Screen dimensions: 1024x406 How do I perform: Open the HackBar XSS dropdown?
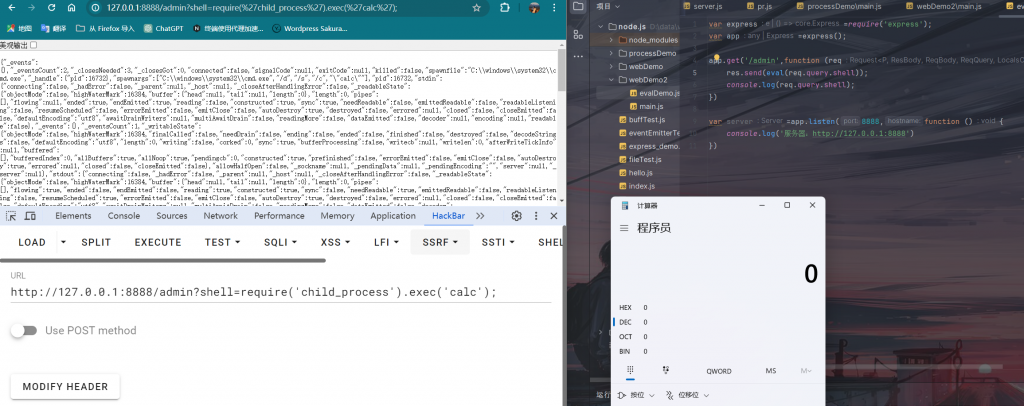coord(336,242)
